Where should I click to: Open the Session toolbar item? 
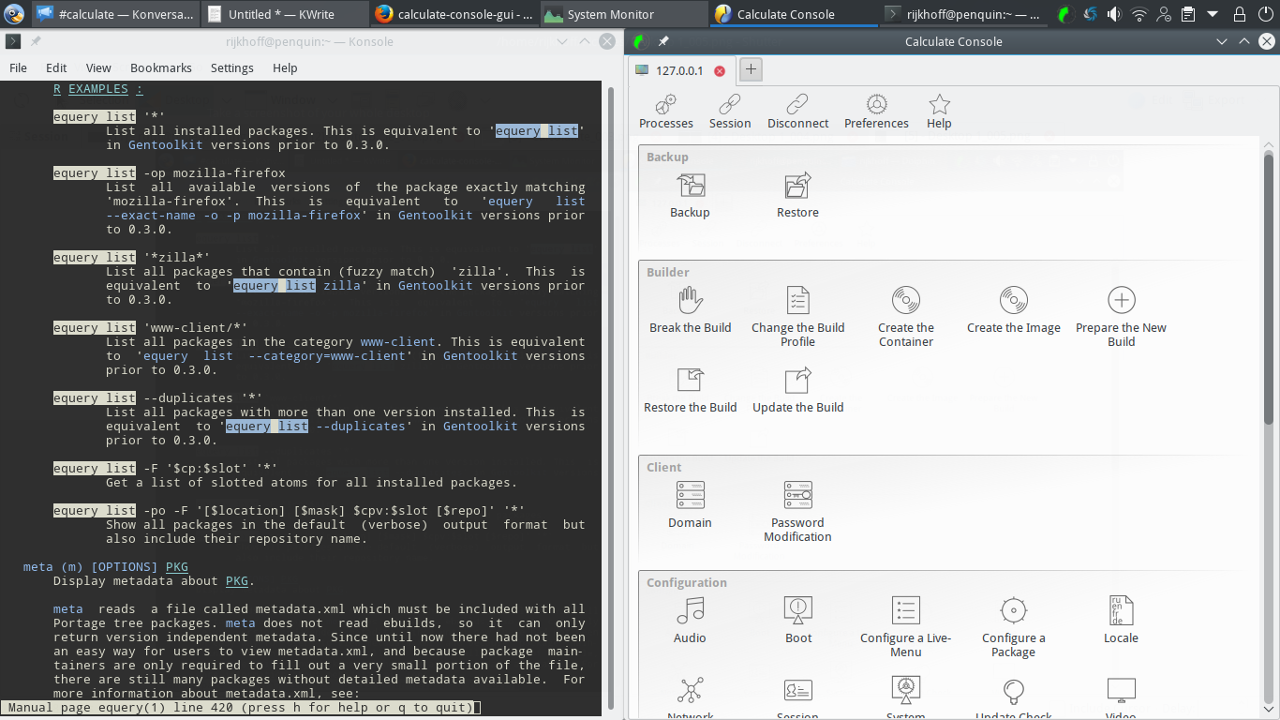click(730, 112)
